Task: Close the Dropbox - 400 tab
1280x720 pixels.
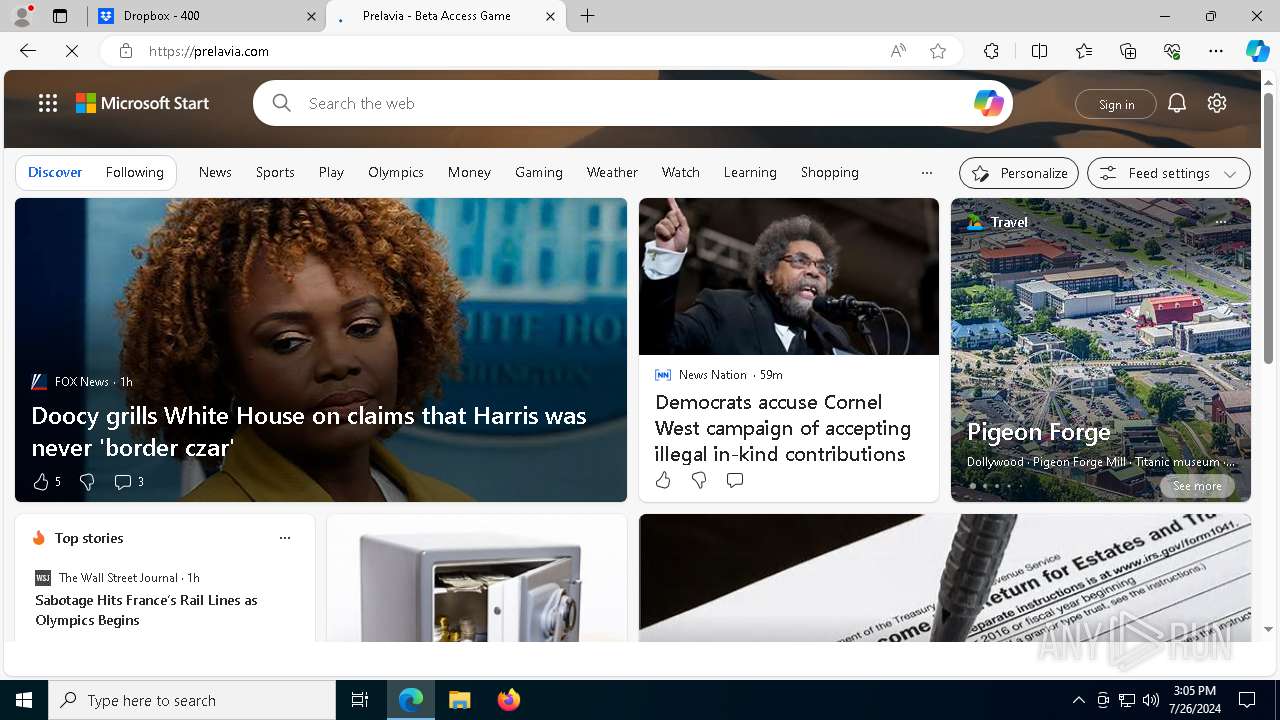Action: (x=311, y=16)
